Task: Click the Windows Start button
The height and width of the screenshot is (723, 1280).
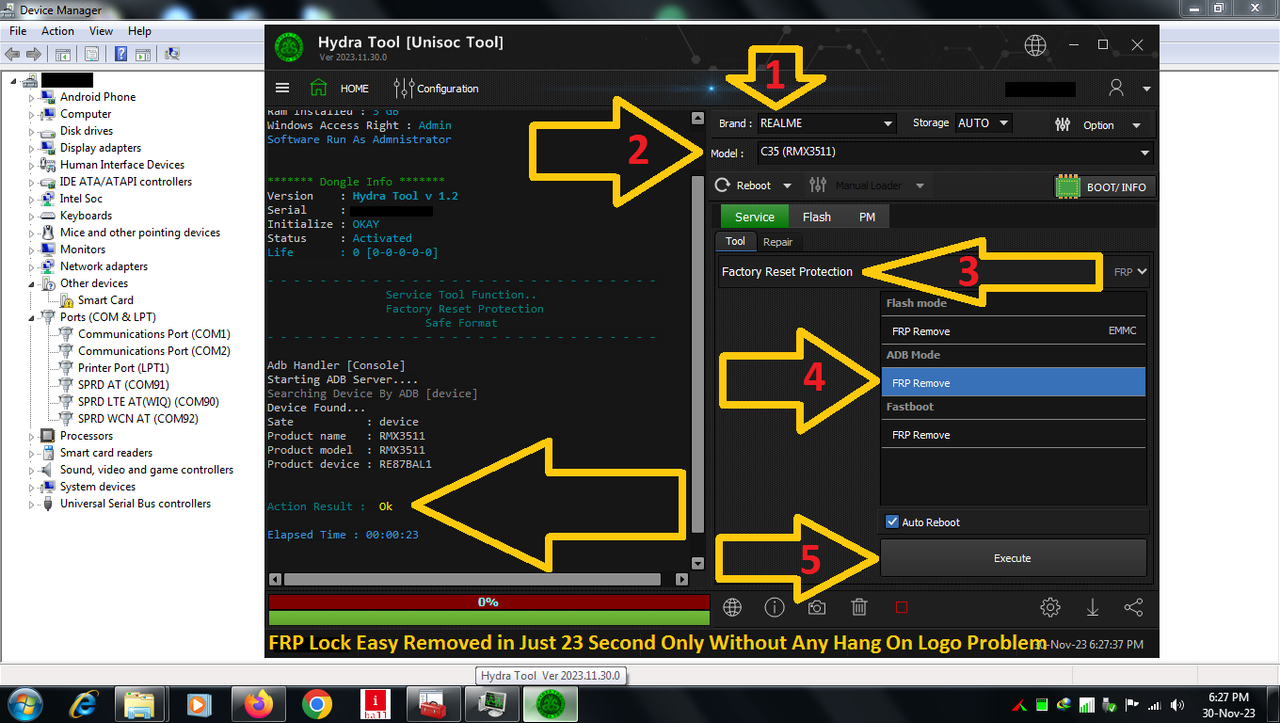Action: pos(23,704)
